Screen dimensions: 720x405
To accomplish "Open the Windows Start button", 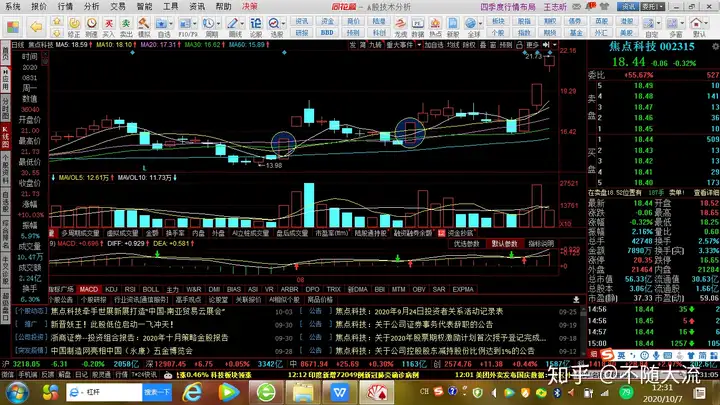I will point(17,393).
